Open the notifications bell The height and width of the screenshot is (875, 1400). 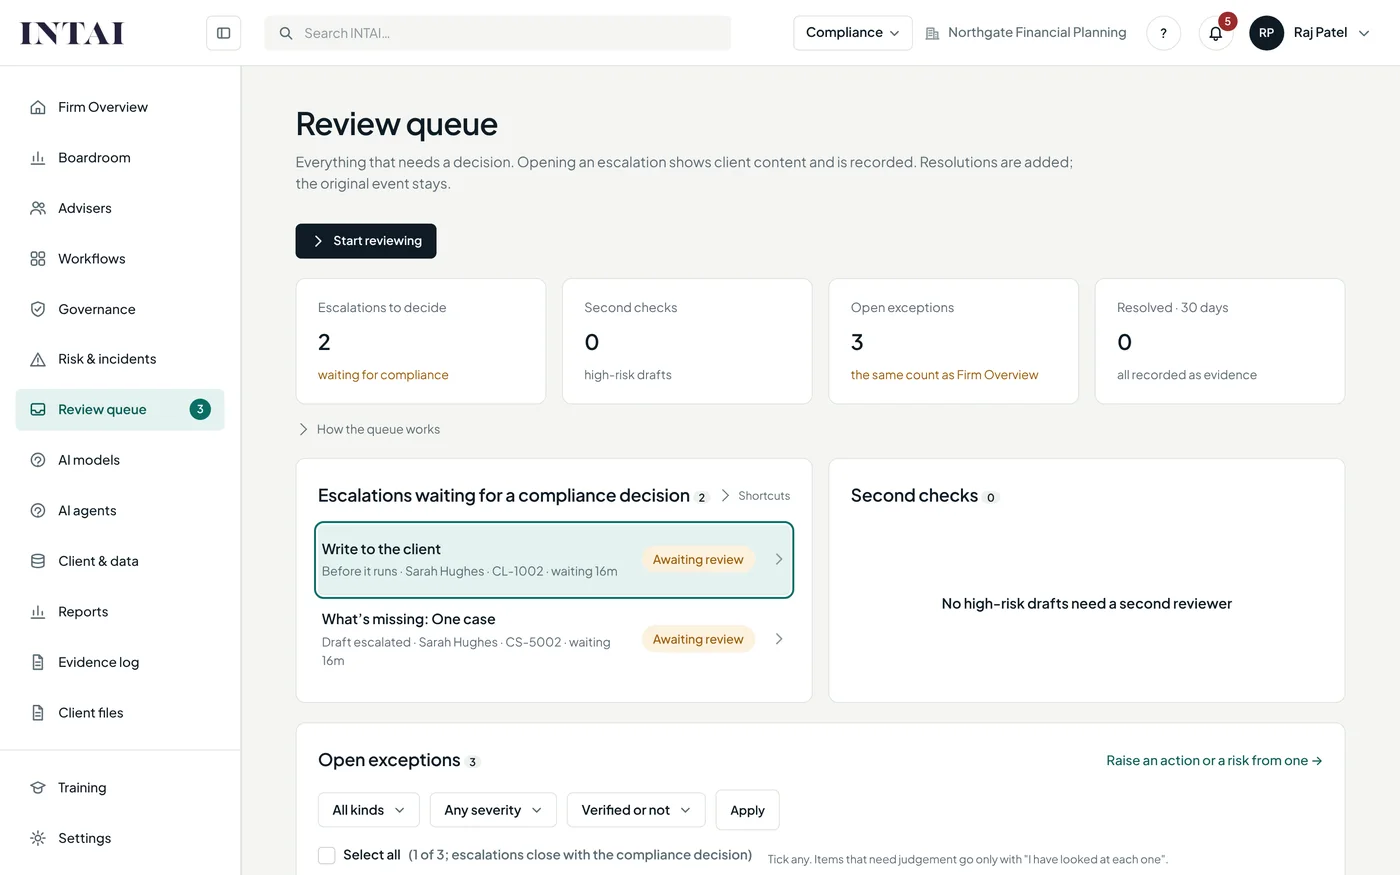[x=1216, y=33]
